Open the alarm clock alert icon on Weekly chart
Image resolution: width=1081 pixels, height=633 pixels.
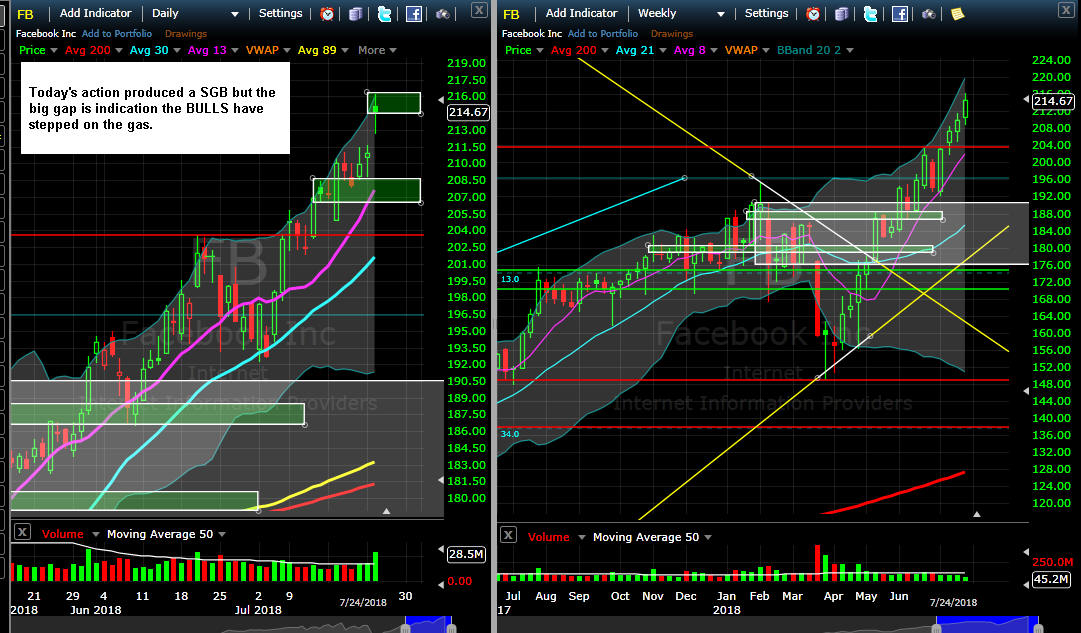click(x=813, y=14)
